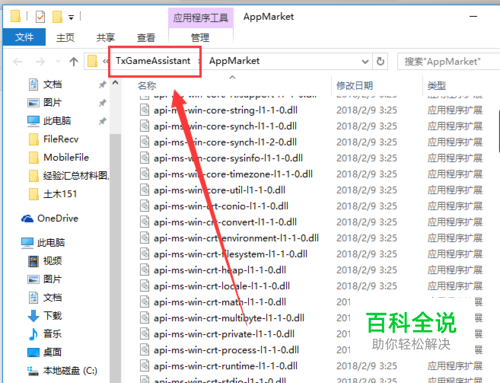The height and width of the screenshot is (383, 500).
Task: Select api-ms-win-crt-multibyte-l1-1-0.dll file icon
Action: coord(144,317)
